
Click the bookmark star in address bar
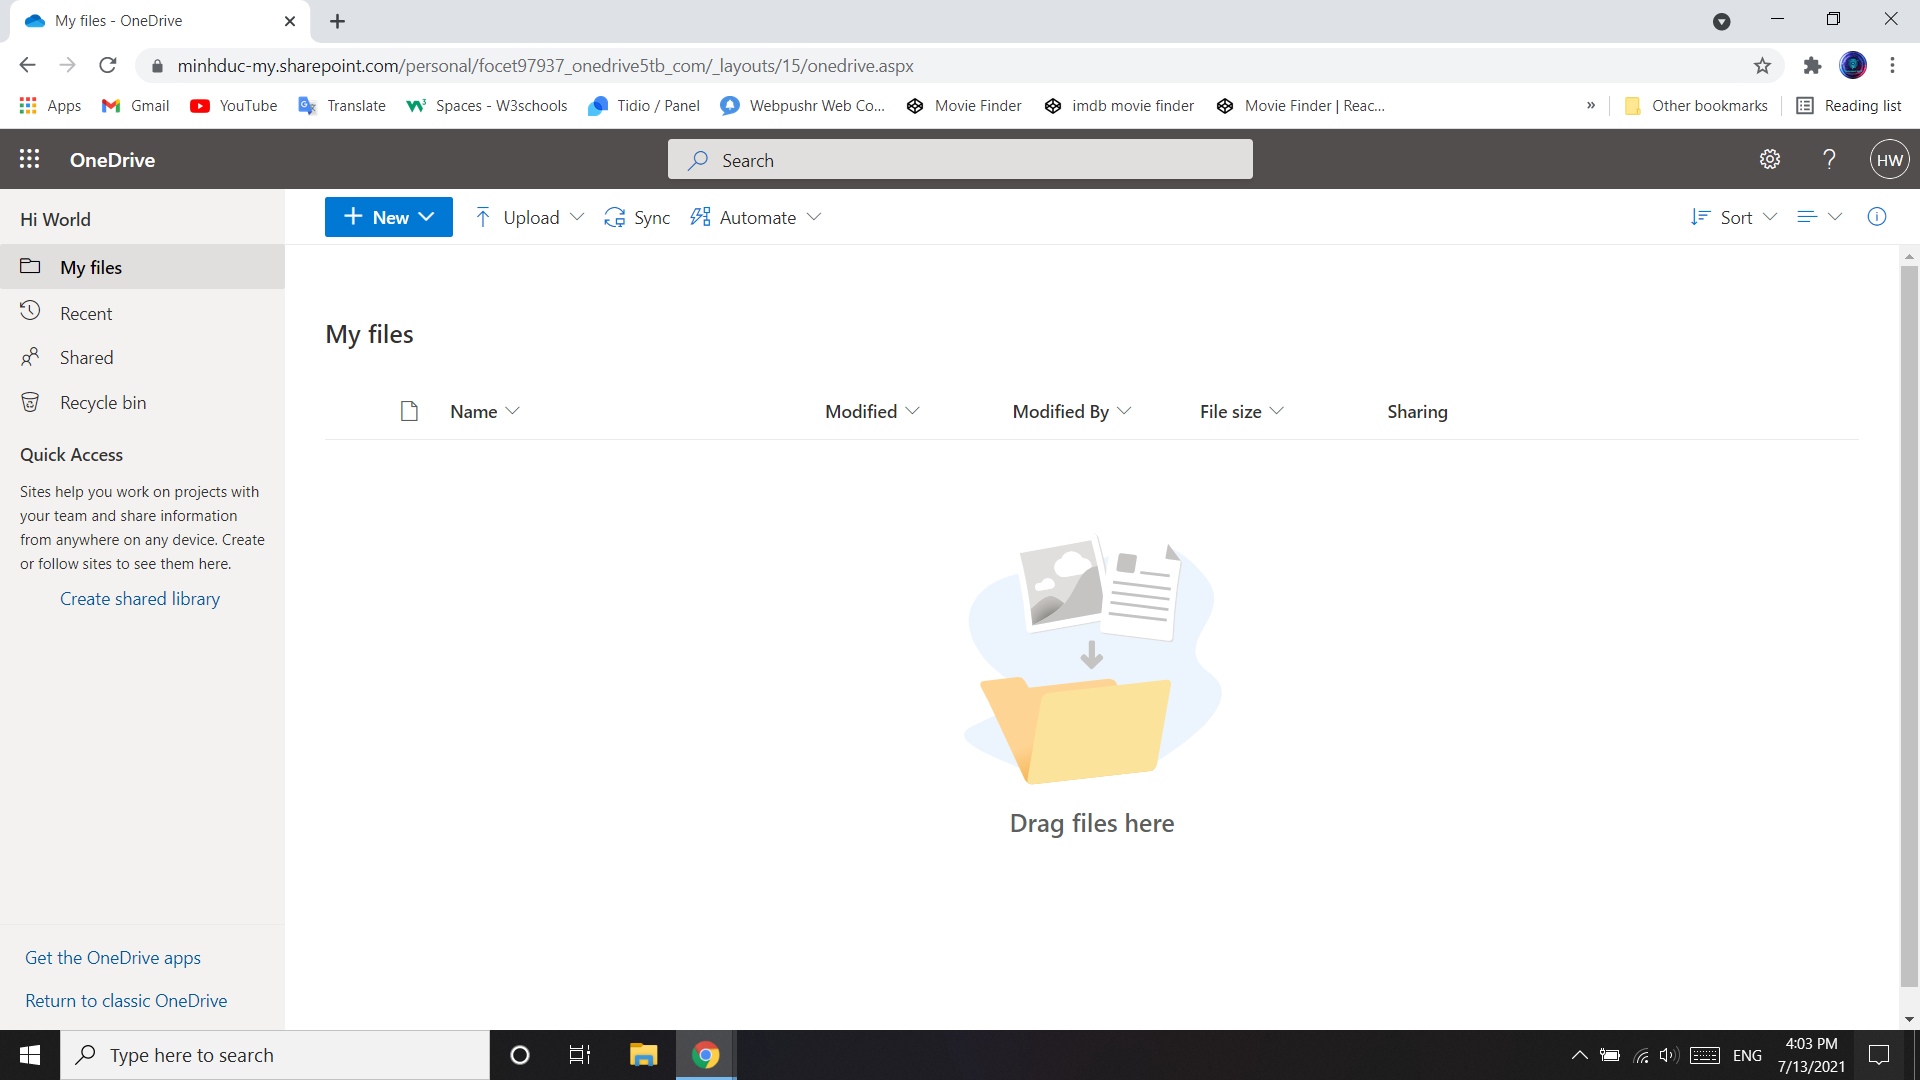pos(1763,65)
